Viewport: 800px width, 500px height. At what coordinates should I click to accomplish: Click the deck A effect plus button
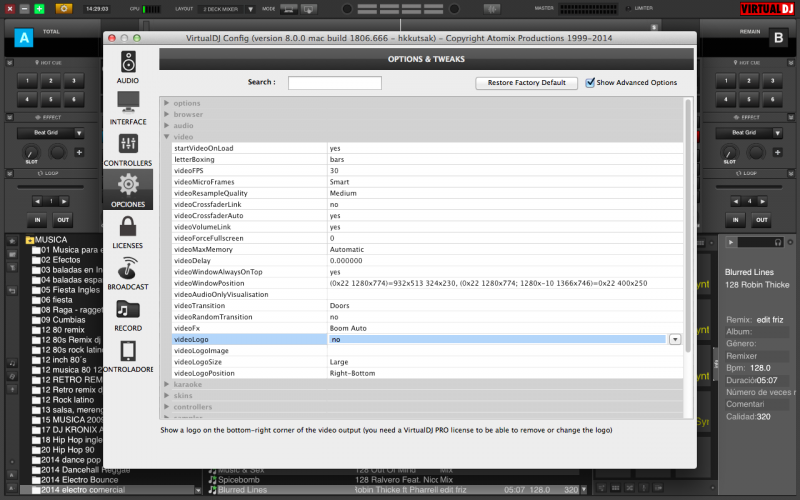click(x=79, y=152)
